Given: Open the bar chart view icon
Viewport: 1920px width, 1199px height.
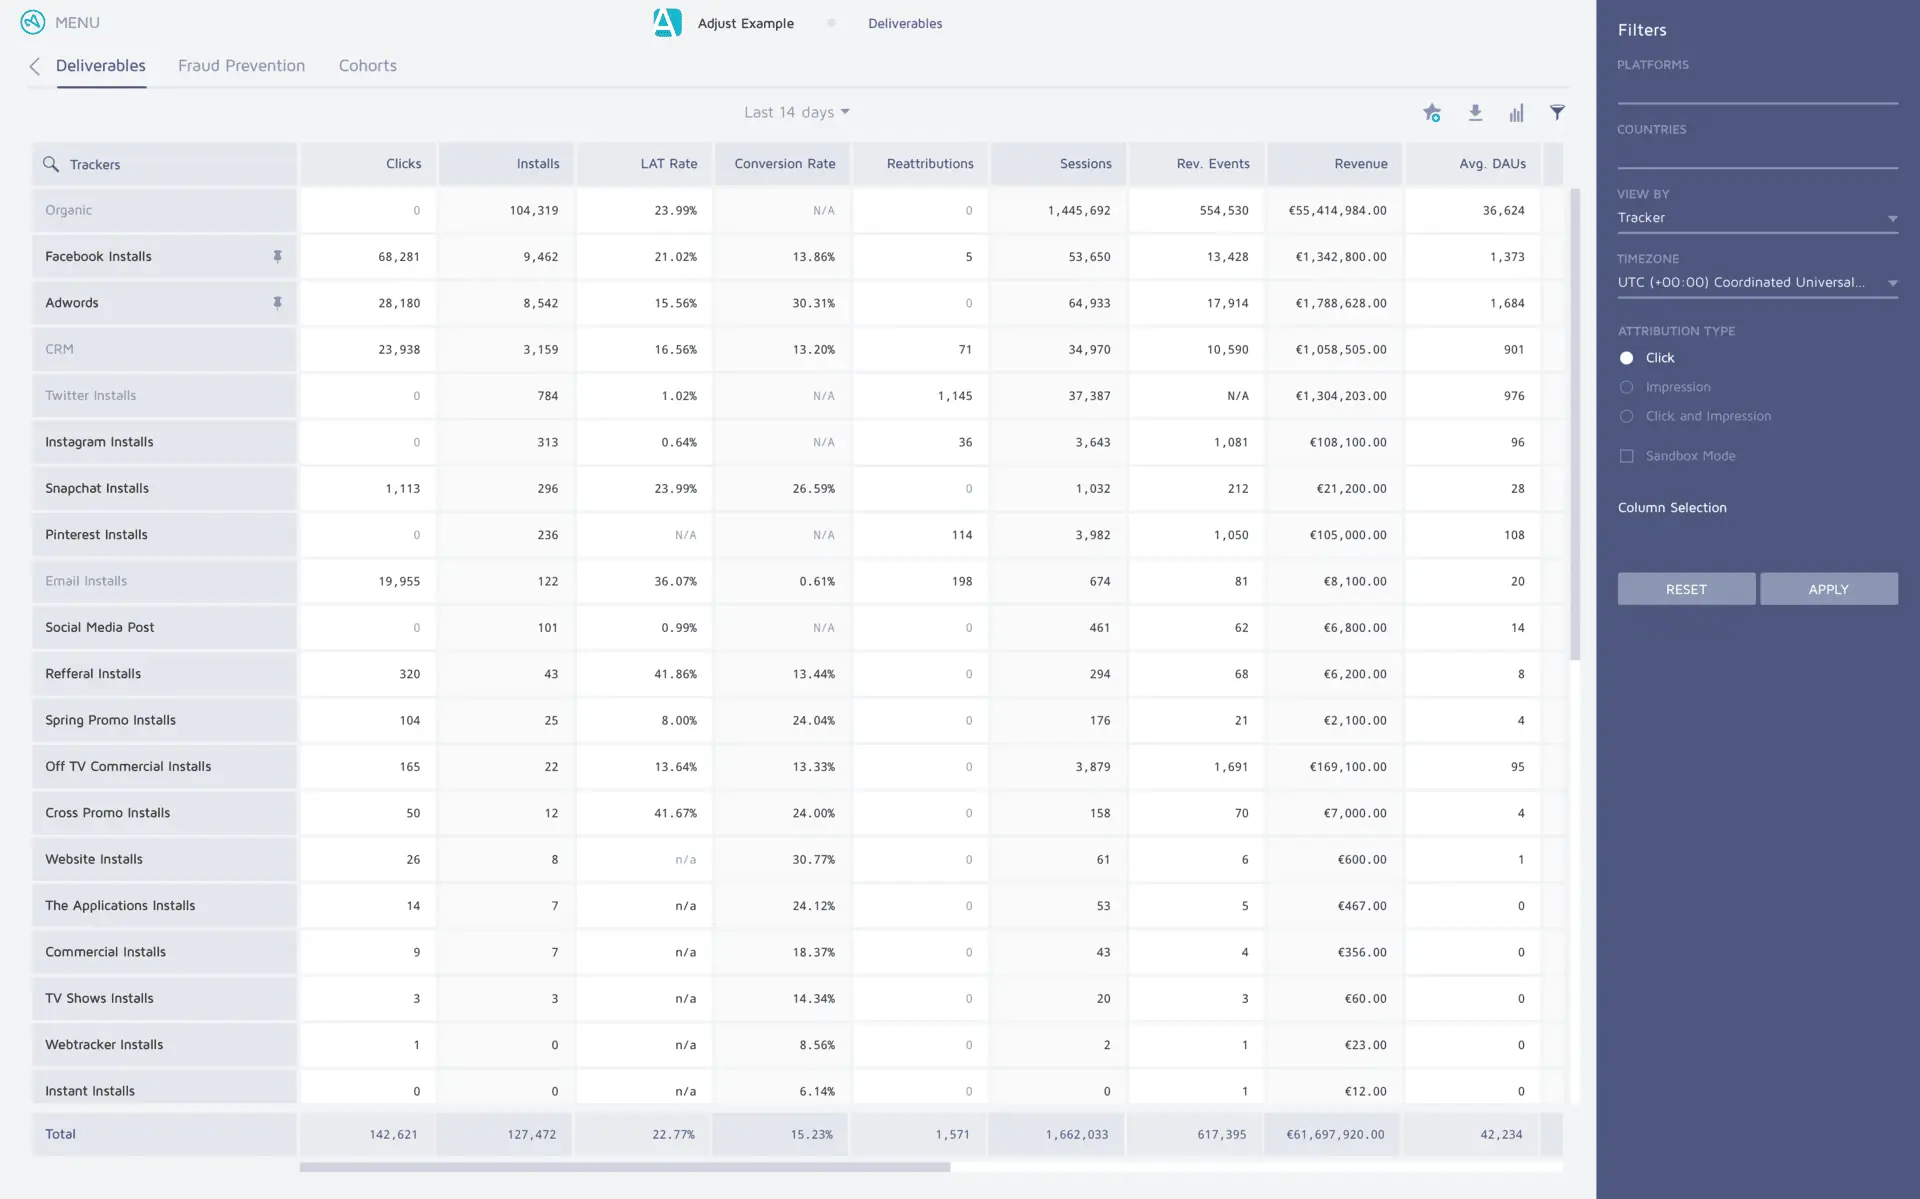Looking at the screenshot, I should [1516, 113].
